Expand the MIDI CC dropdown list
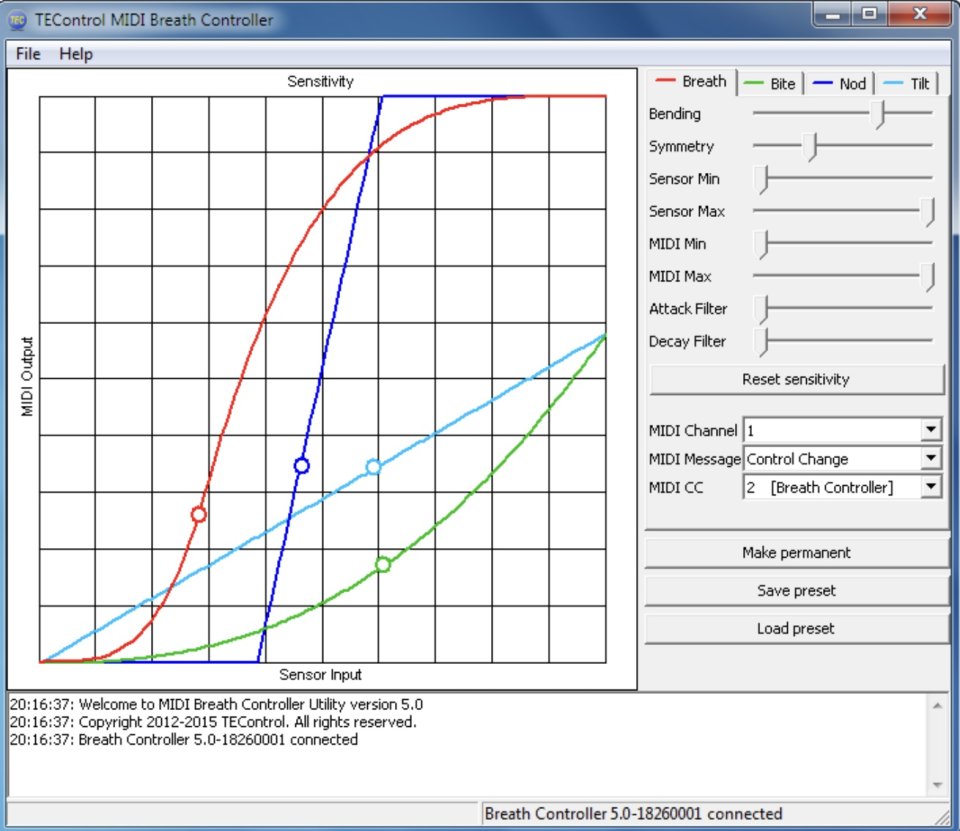The height and width of the screenshot is (831, 960). pos(931,487)
